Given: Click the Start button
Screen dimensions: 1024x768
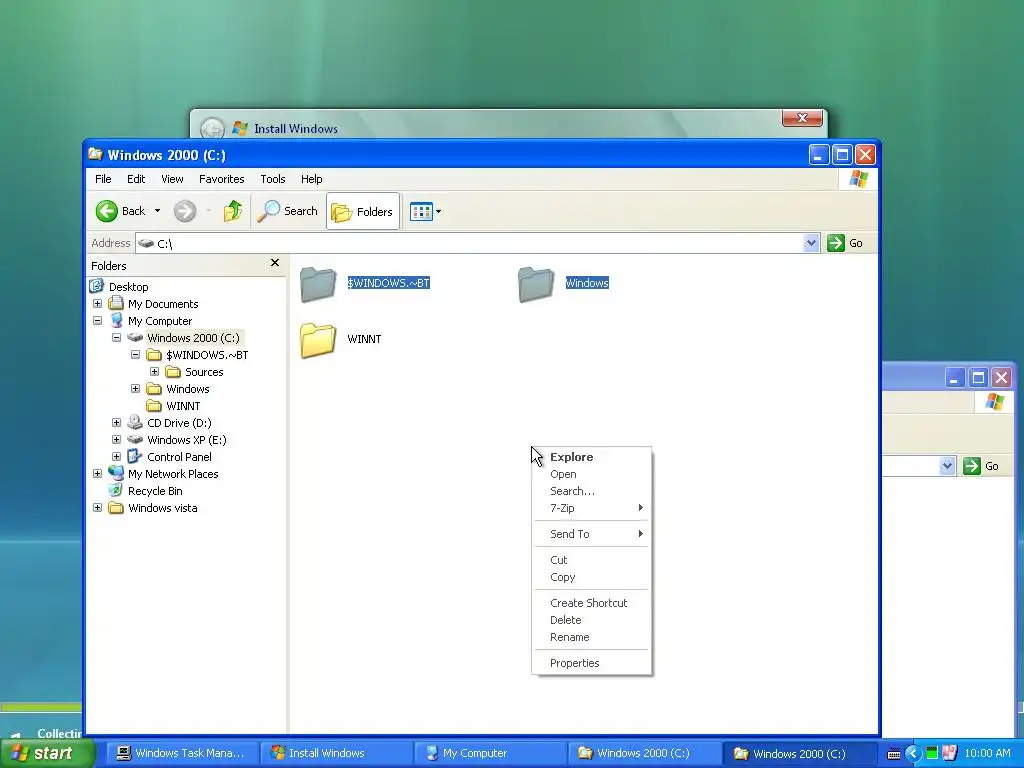Looking at the screenshot, I should [46, 754].
